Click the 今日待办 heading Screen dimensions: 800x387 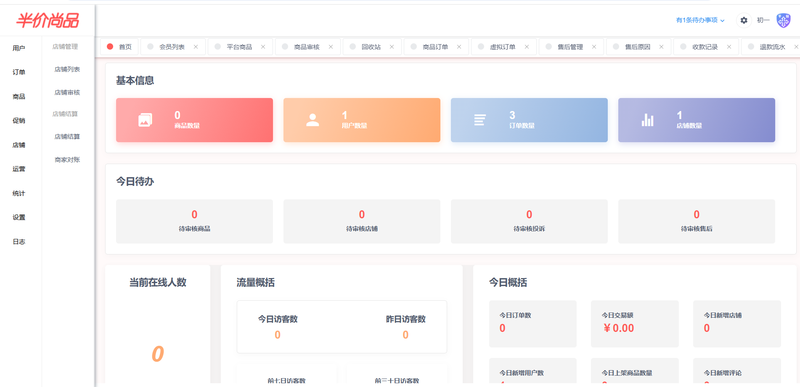tap(135, 182)
